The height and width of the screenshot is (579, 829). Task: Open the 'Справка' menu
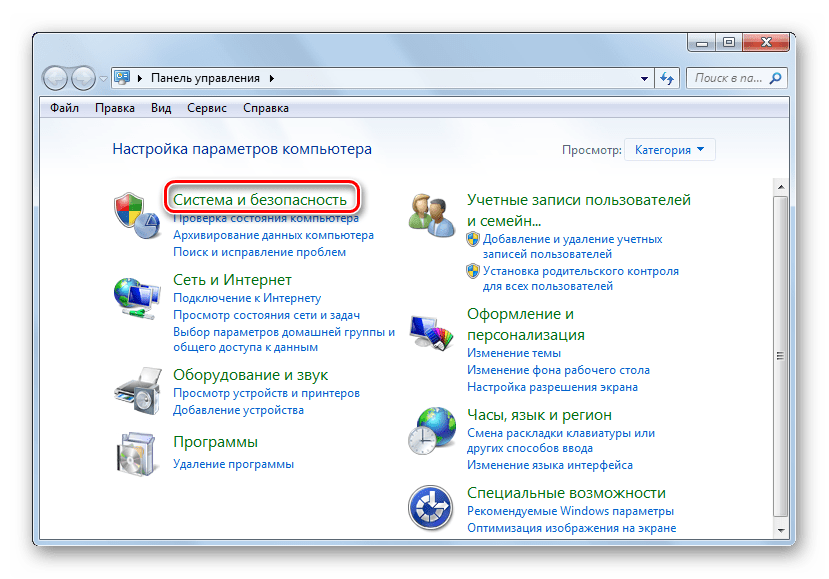pos(266,108)
